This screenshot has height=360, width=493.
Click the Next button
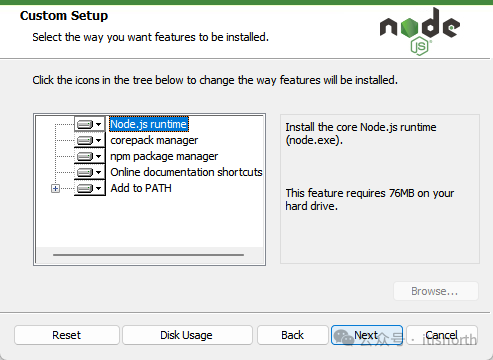[x=367, y=335]
